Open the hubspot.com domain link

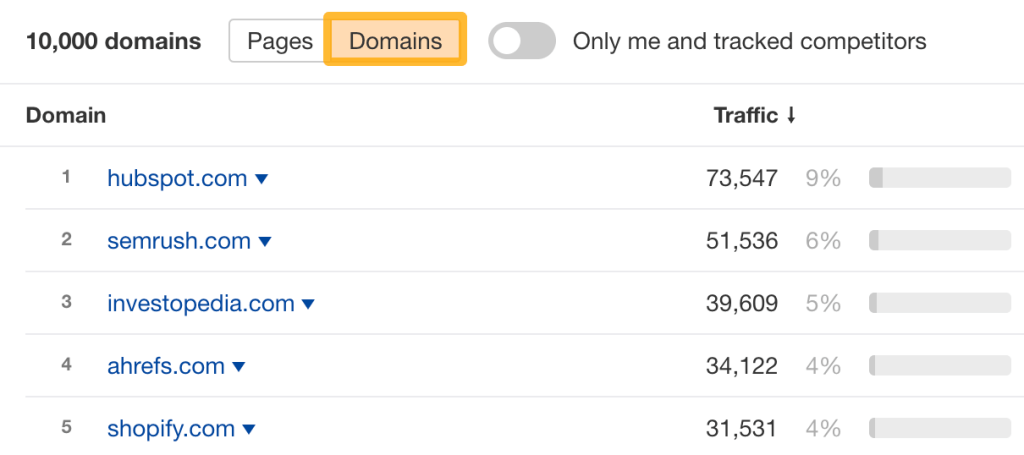pyautogui.click(x=177, y=178)
